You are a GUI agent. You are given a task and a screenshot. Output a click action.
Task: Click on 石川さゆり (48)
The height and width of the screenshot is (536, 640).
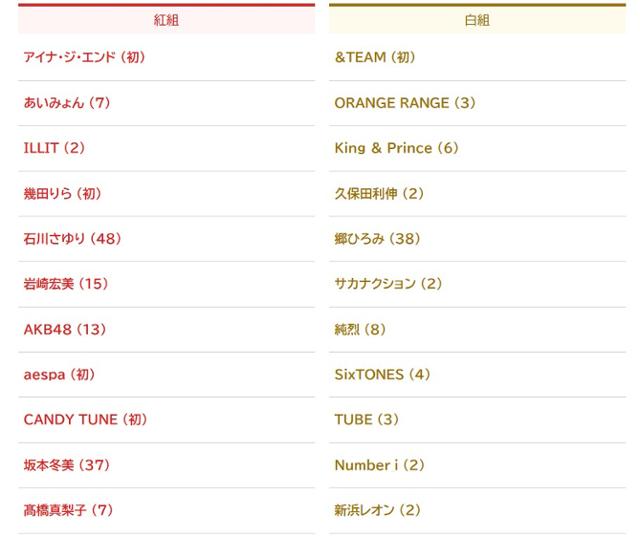(x=72, y=239)
